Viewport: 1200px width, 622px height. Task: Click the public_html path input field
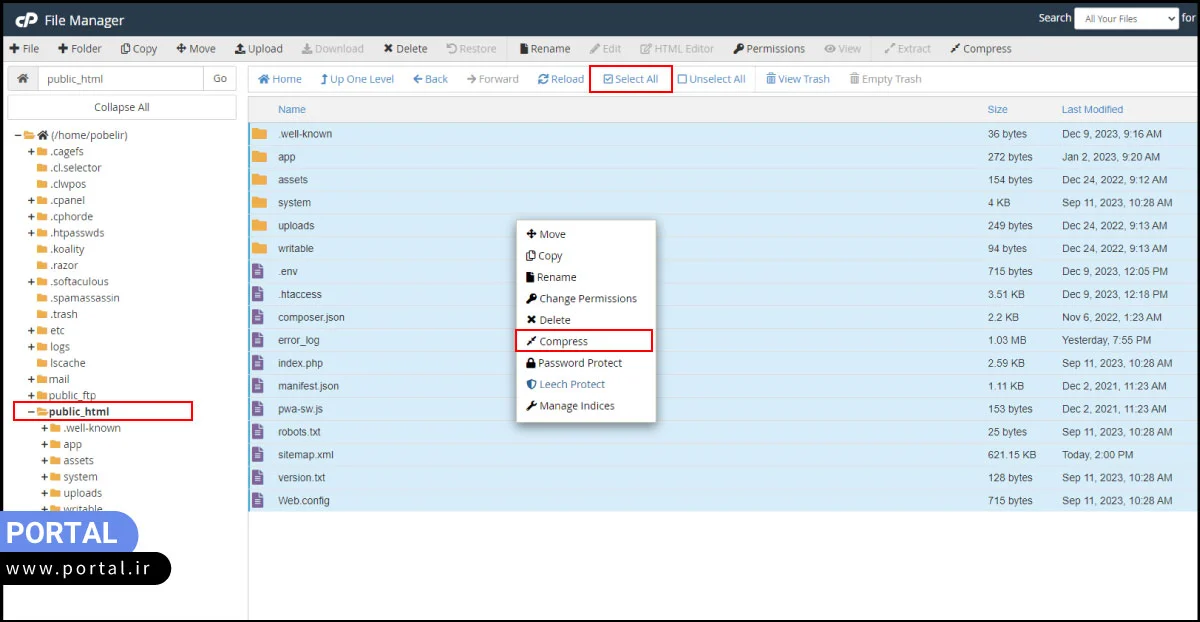120,79
